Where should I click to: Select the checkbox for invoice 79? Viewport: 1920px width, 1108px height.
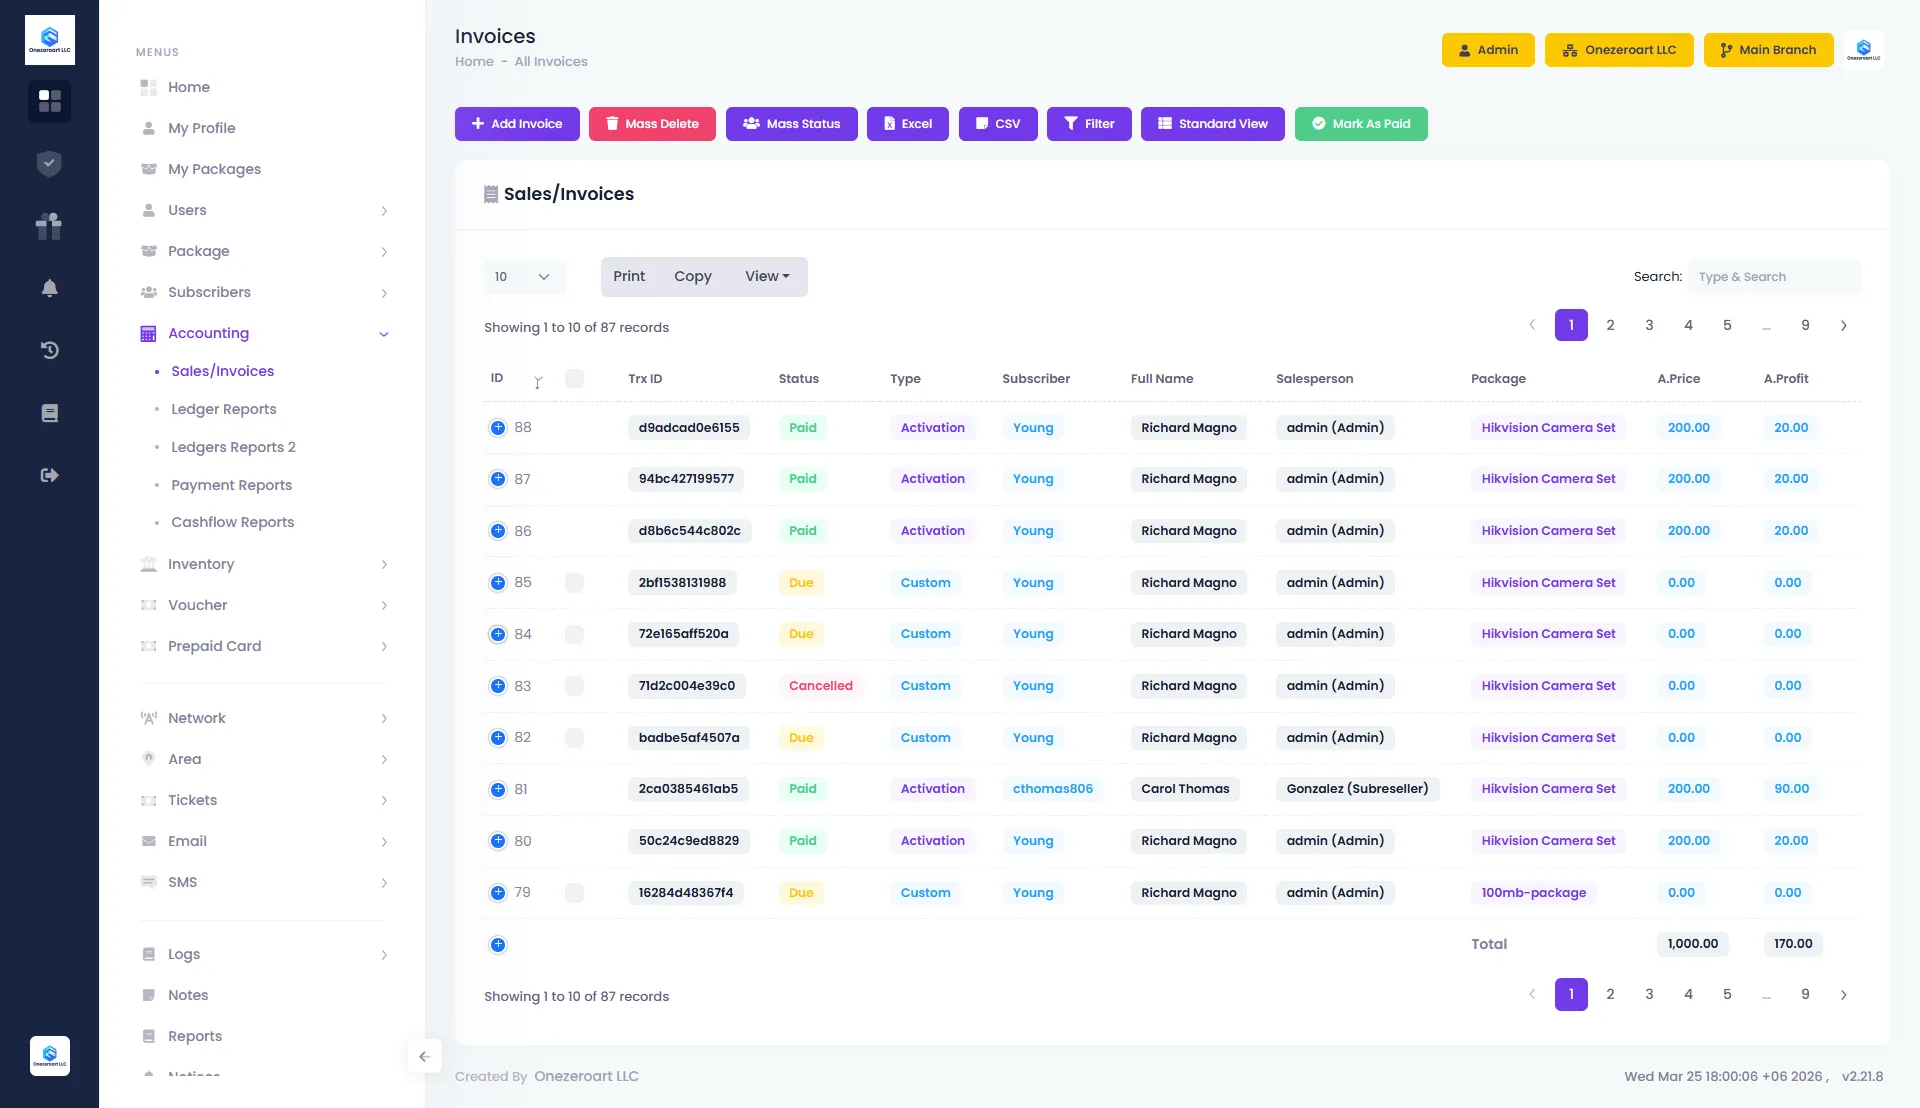pyautogui.click(x=574, y=893)
